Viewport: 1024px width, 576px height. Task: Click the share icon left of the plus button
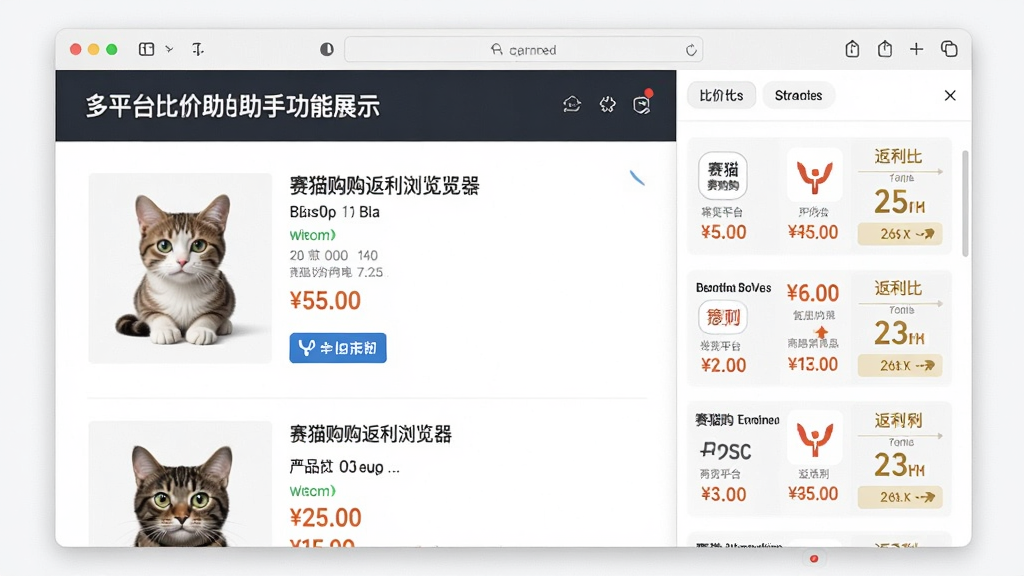[885, 48]
